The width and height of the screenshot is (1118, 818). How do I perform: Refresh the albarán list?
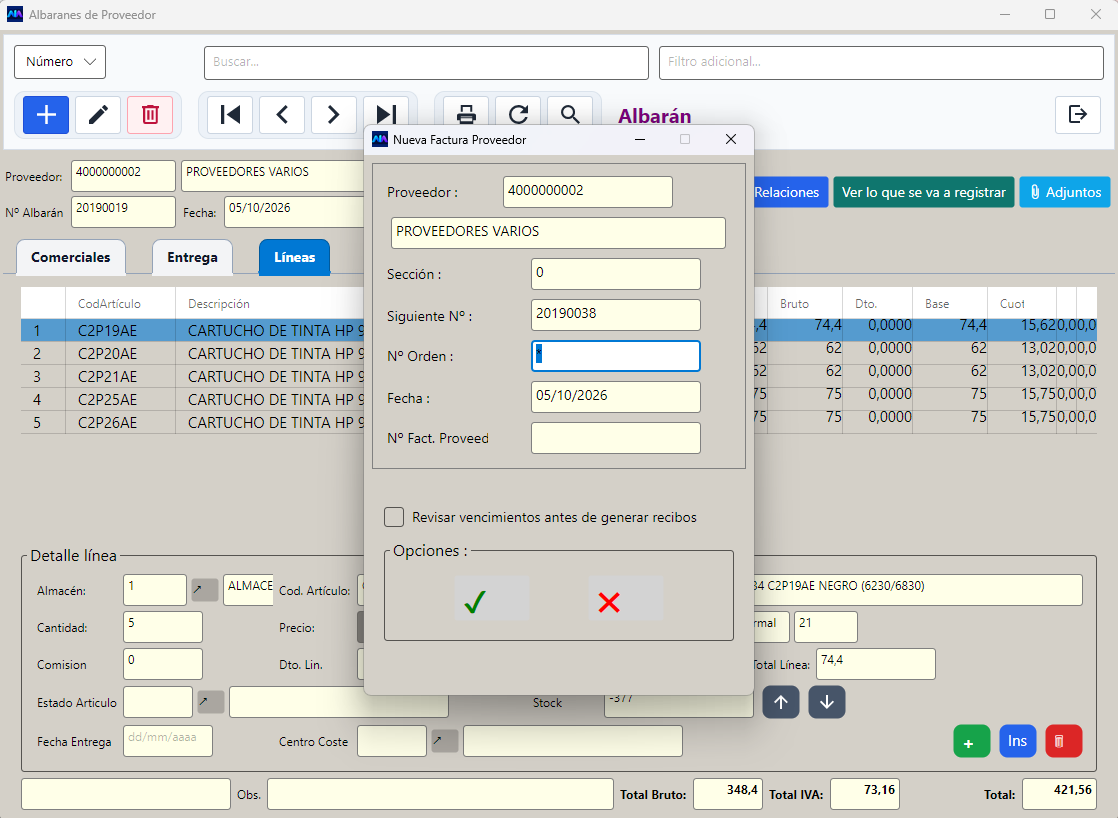(x=518, y=115)
